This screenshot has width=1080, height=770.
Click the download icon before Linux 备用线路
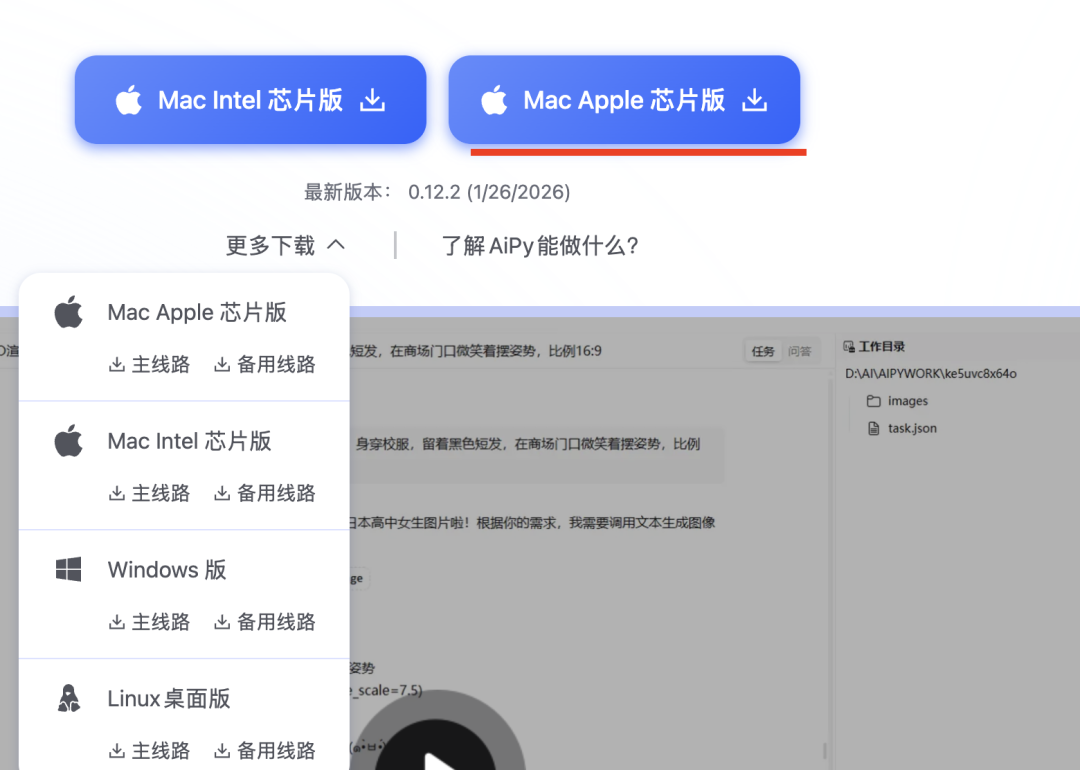(x=222, y=749)
